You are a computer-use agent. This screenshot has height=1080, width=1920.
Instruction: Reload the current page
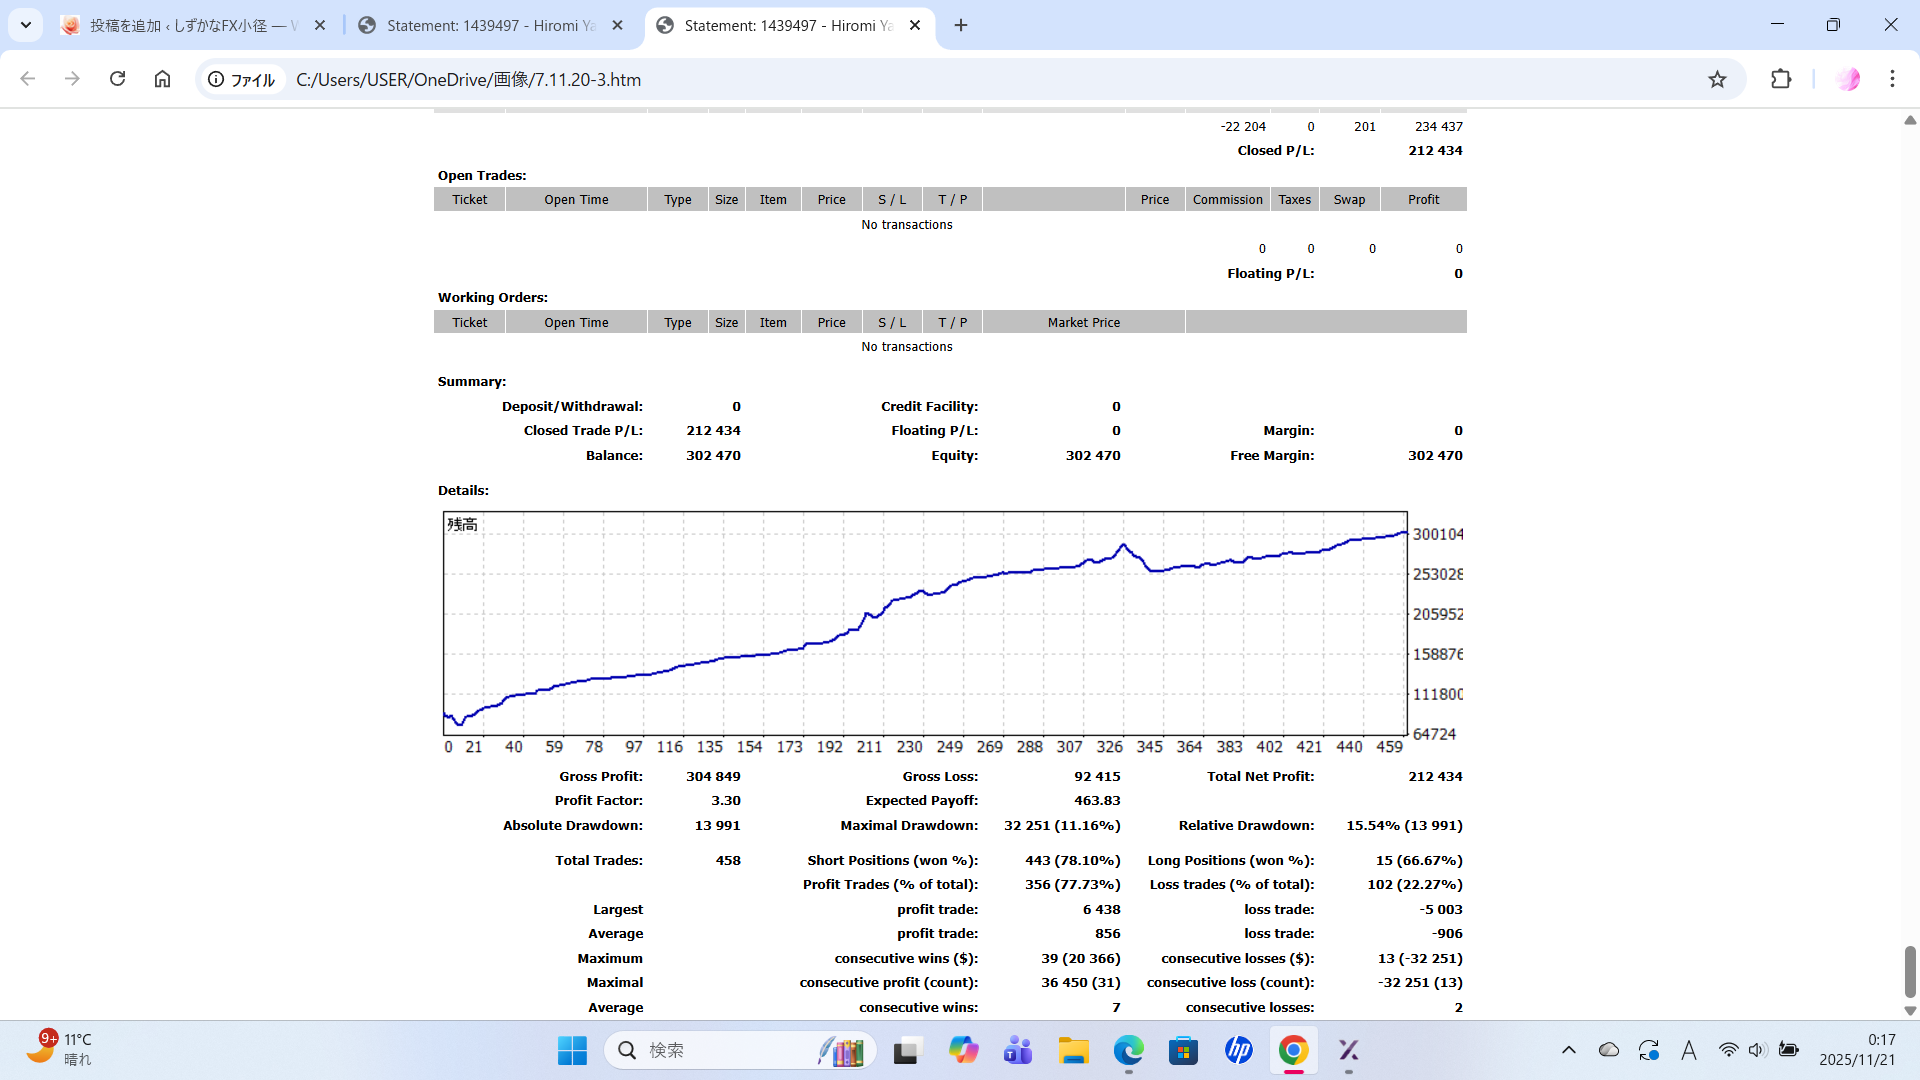point(117,79)
